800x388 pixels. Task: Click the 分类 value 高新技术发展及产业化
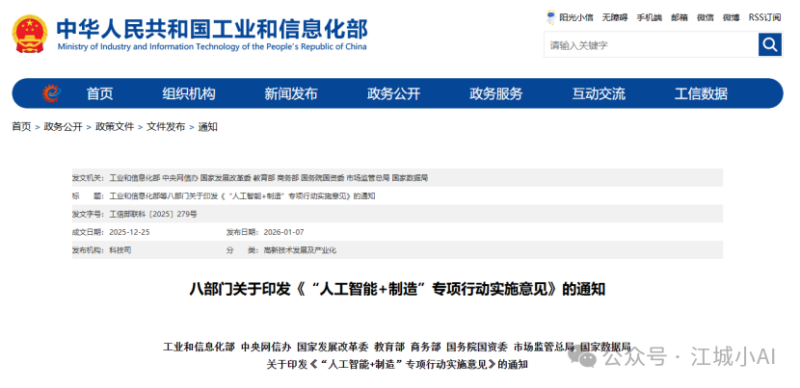click(300, 251)
